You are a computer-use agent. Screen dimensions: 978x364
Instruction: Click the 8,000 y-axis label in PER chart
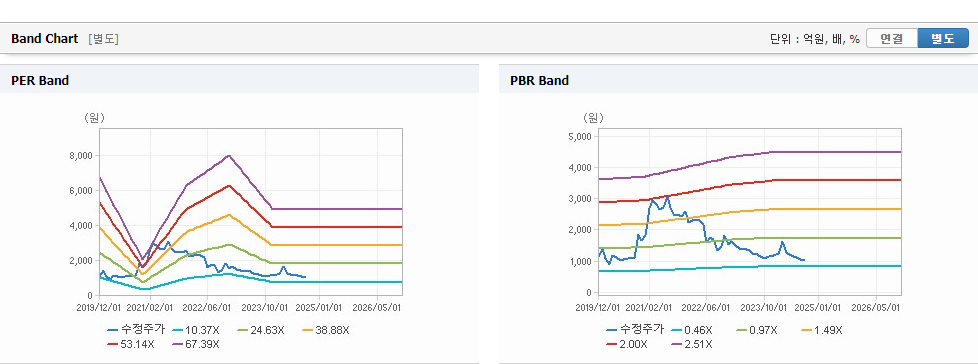pyautogui.click(x=81, y=156)
